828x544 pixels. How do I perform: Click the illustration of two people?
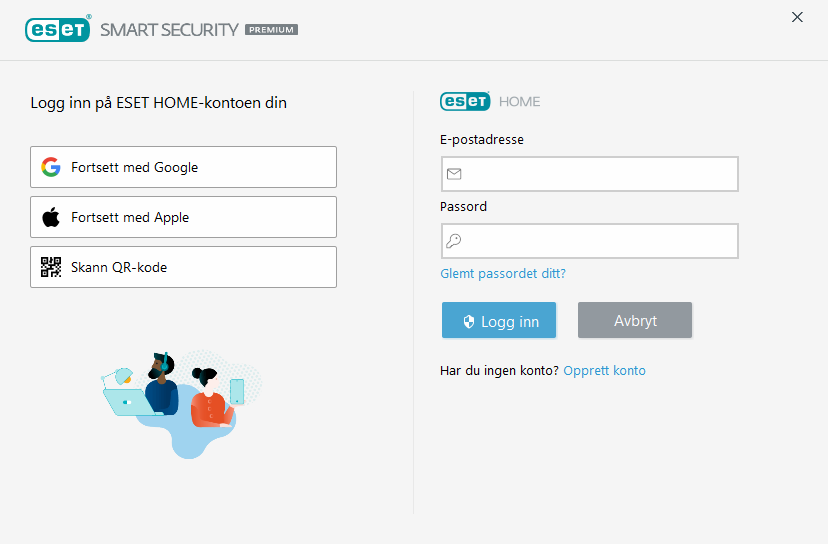click(182, 404)
